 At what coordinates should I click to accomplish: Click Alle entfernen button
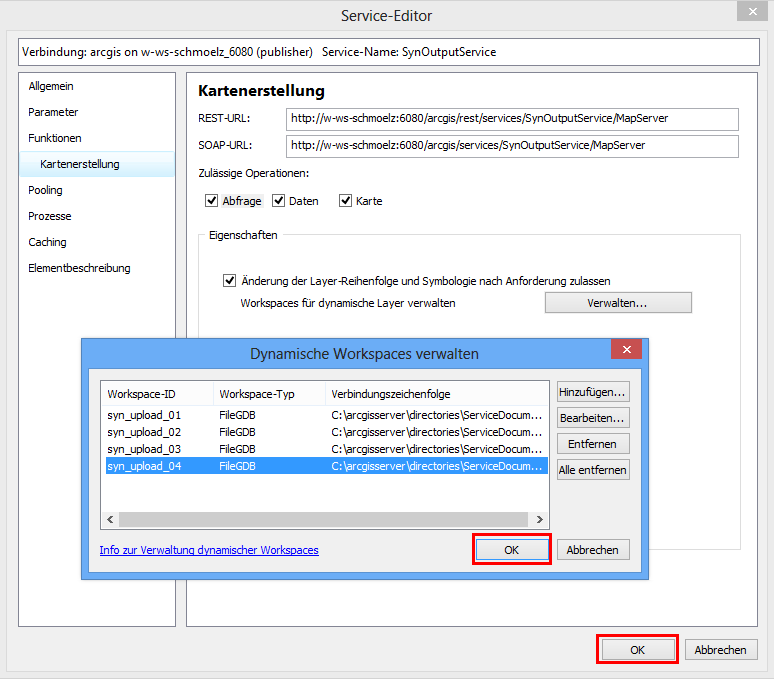point(593,470)
